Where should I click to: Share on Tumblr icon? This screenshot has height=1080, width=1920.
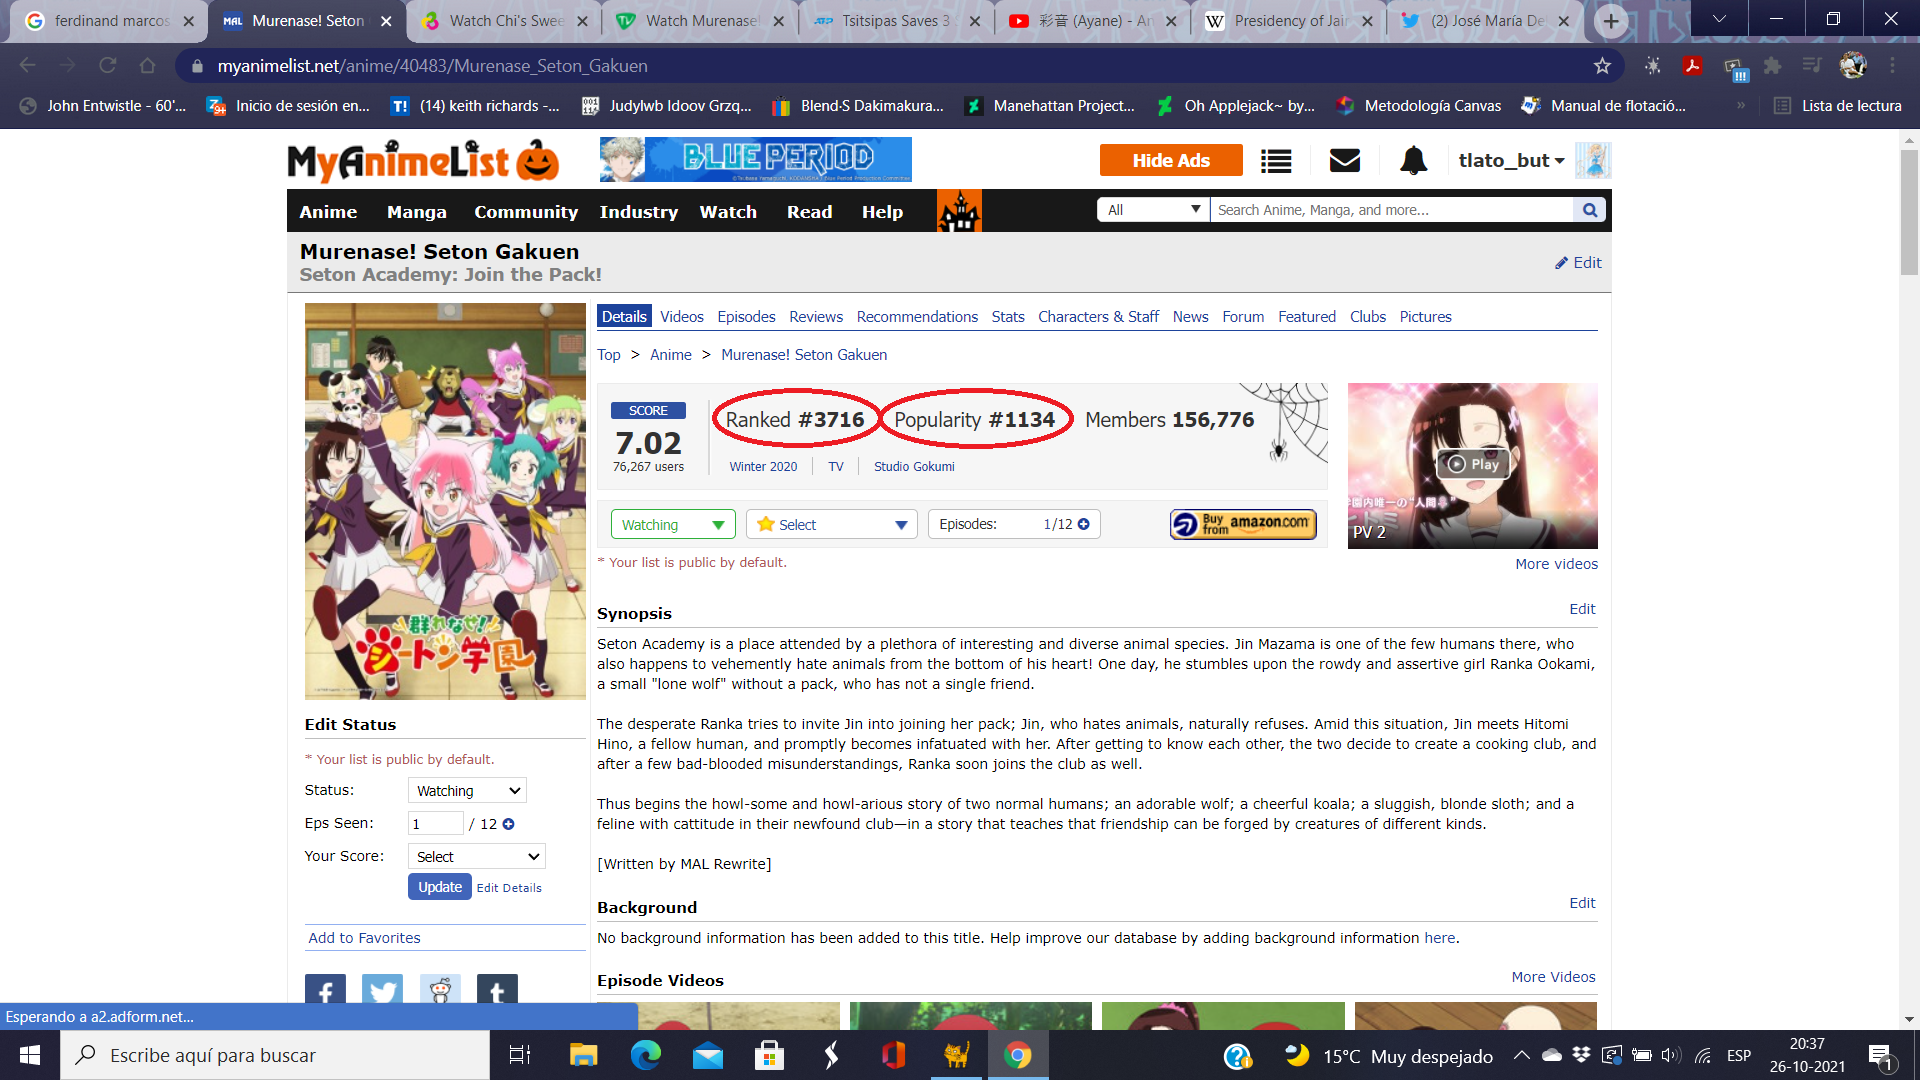click(x=497, y=990)
